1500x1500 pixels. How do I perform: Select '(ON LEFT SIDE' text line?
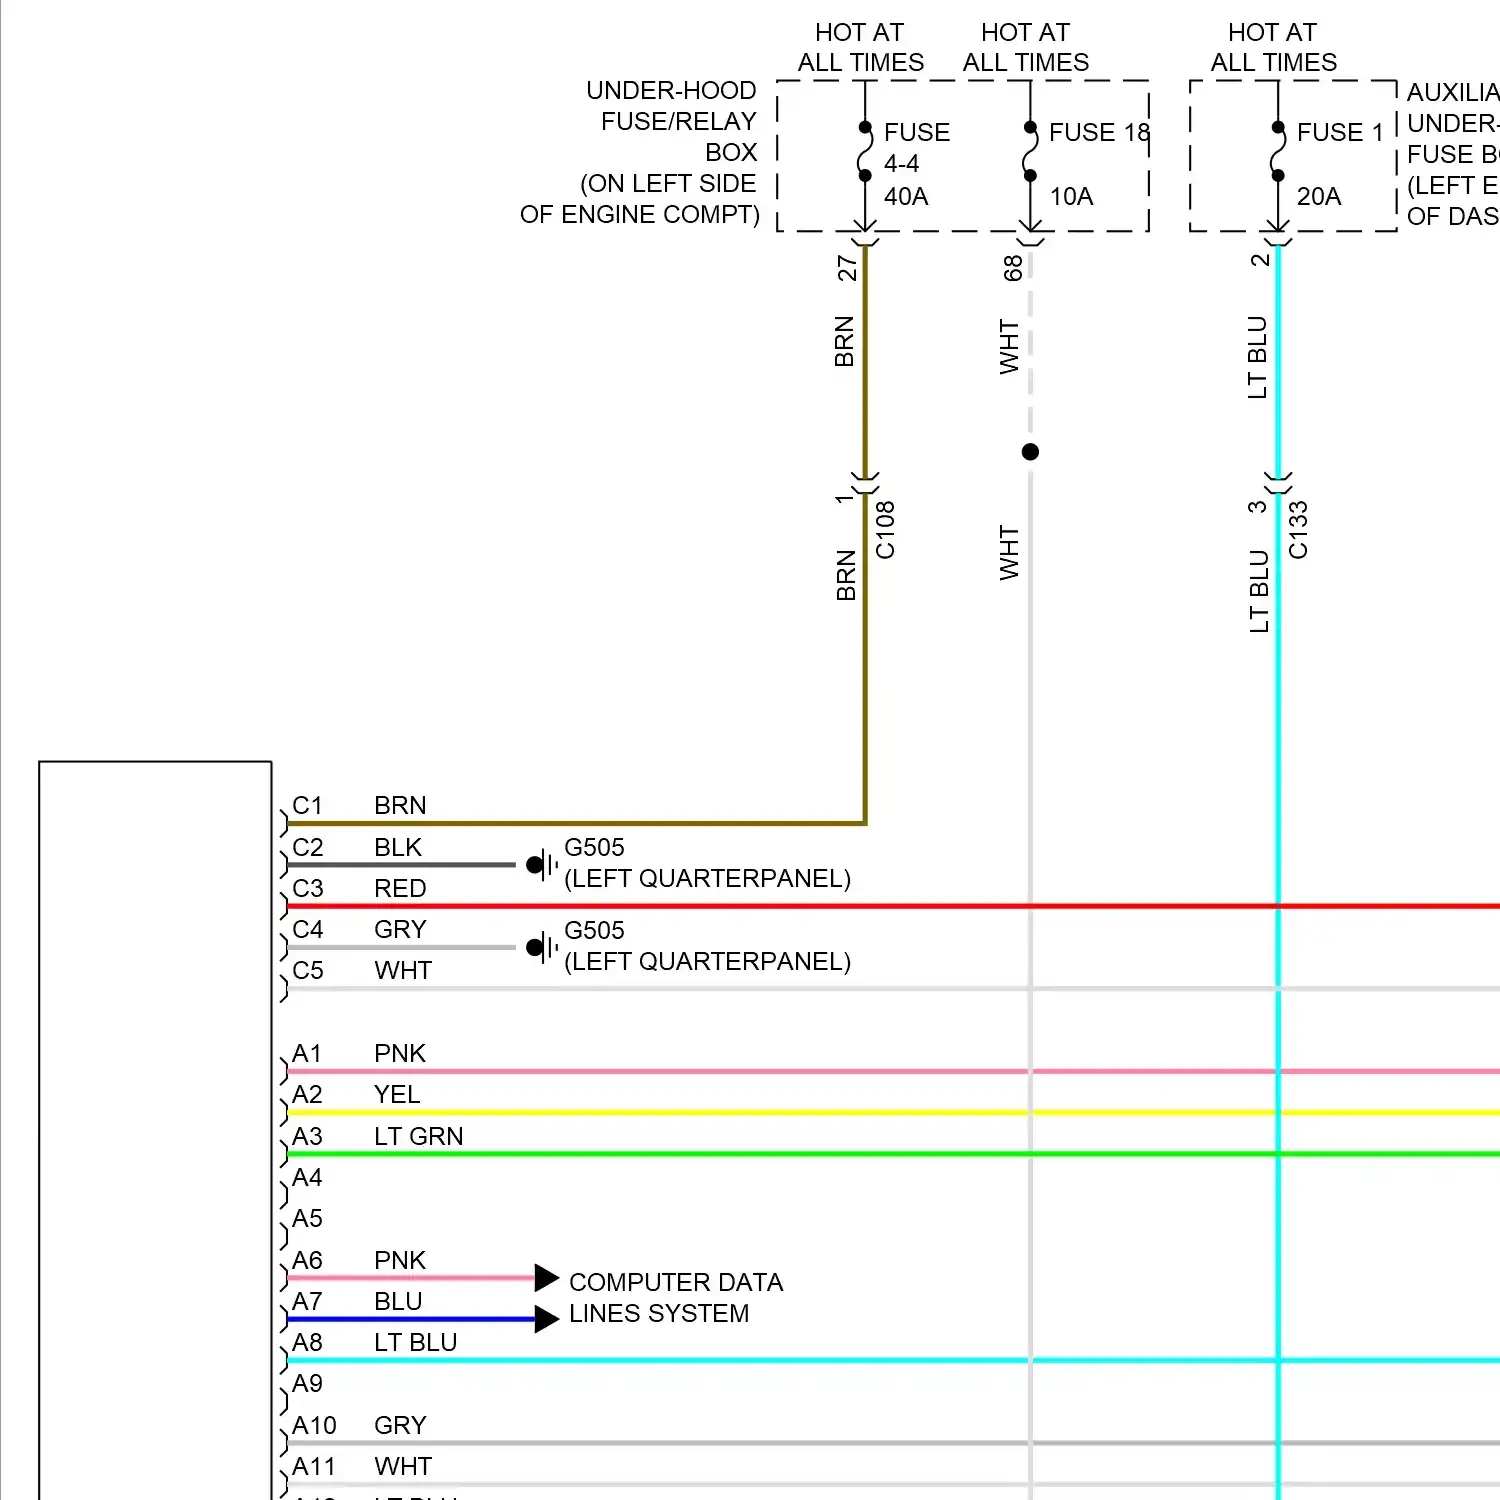[668, 183]
